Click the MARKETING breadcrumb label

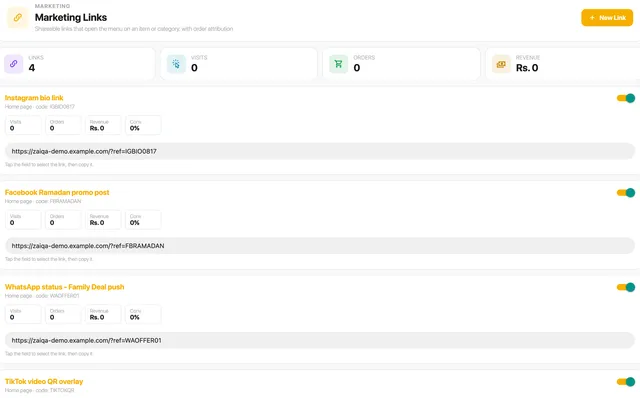tap(52, 6)
